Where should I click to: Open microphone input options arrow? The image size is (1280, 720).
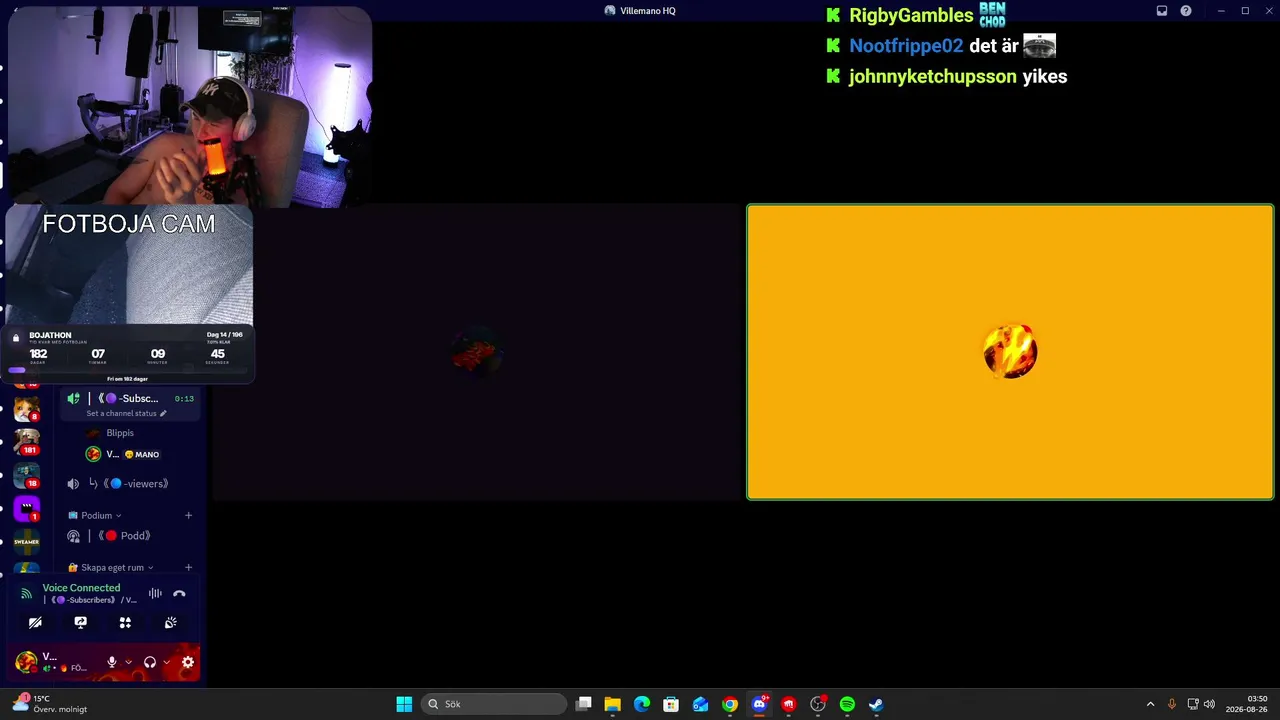coord(128,662)
